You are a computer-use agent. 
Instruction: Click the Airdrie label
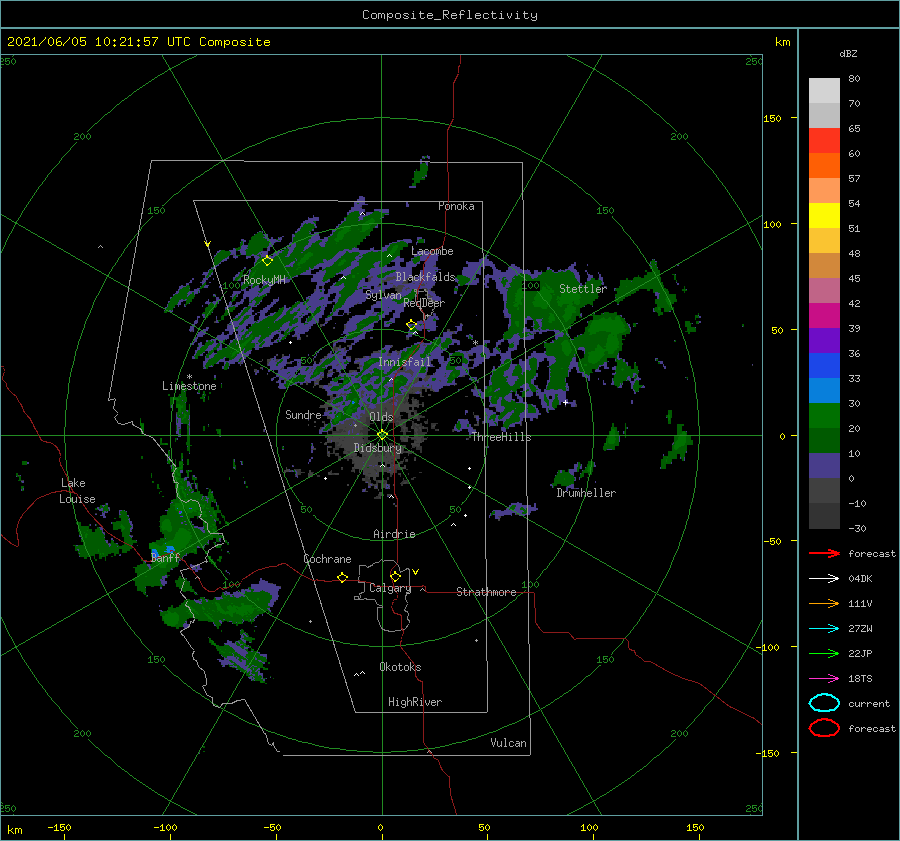coord(394,534)
